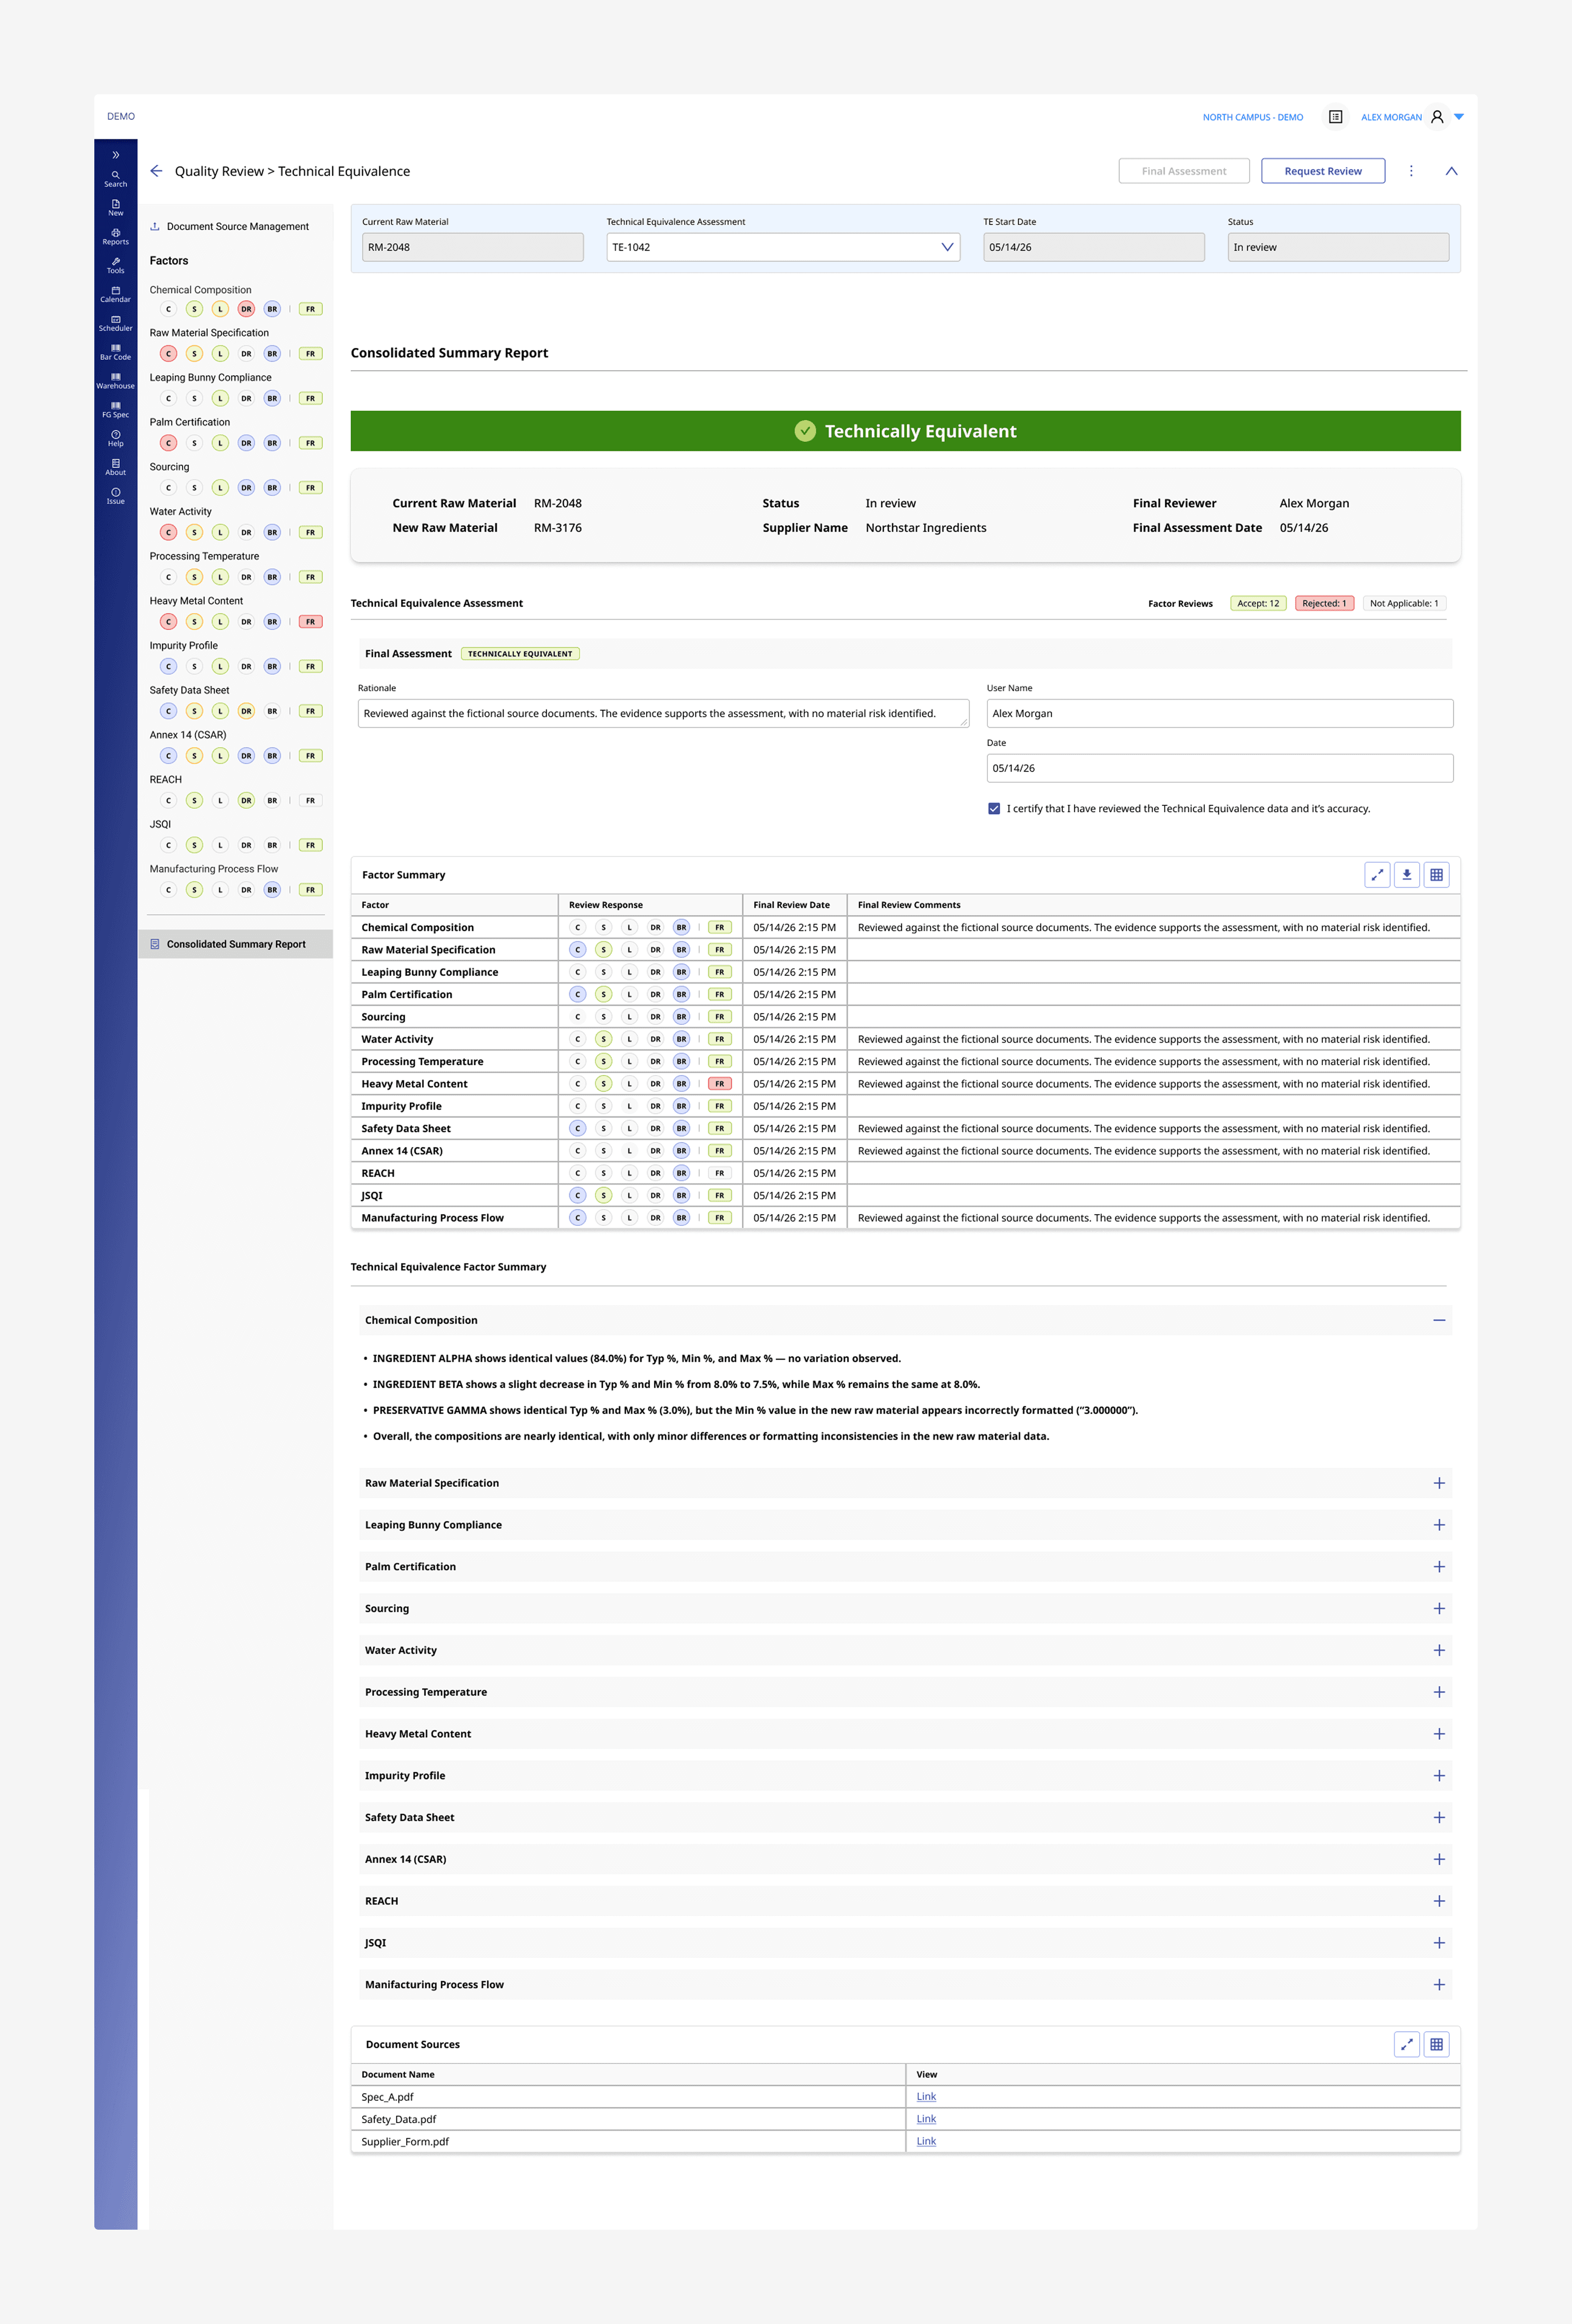Open Tools in the sidebar
Viewport: 1572px width, 2324px height.
(115, 265)
